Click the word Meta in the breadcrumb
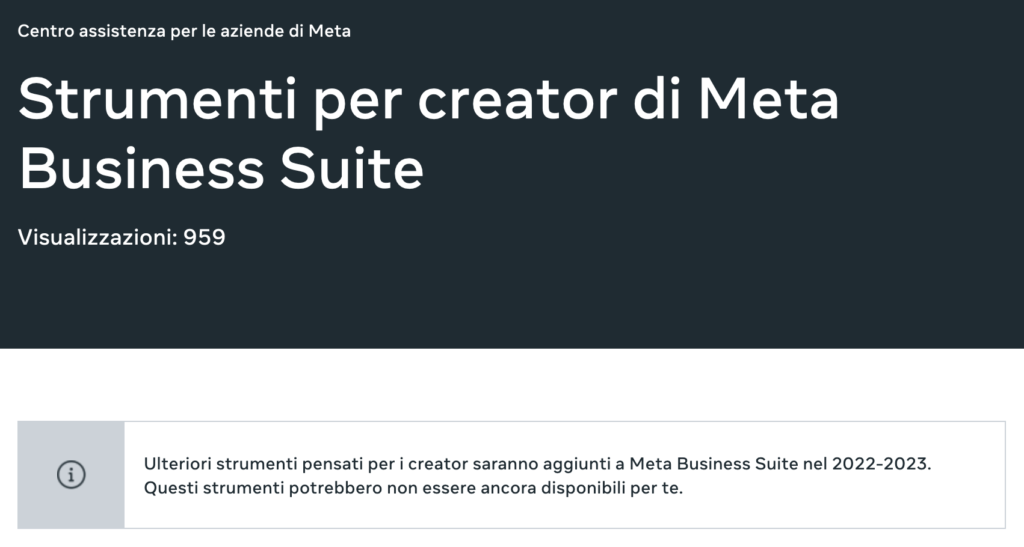This screenshot has width=1024, height=547. coord(330,31)
